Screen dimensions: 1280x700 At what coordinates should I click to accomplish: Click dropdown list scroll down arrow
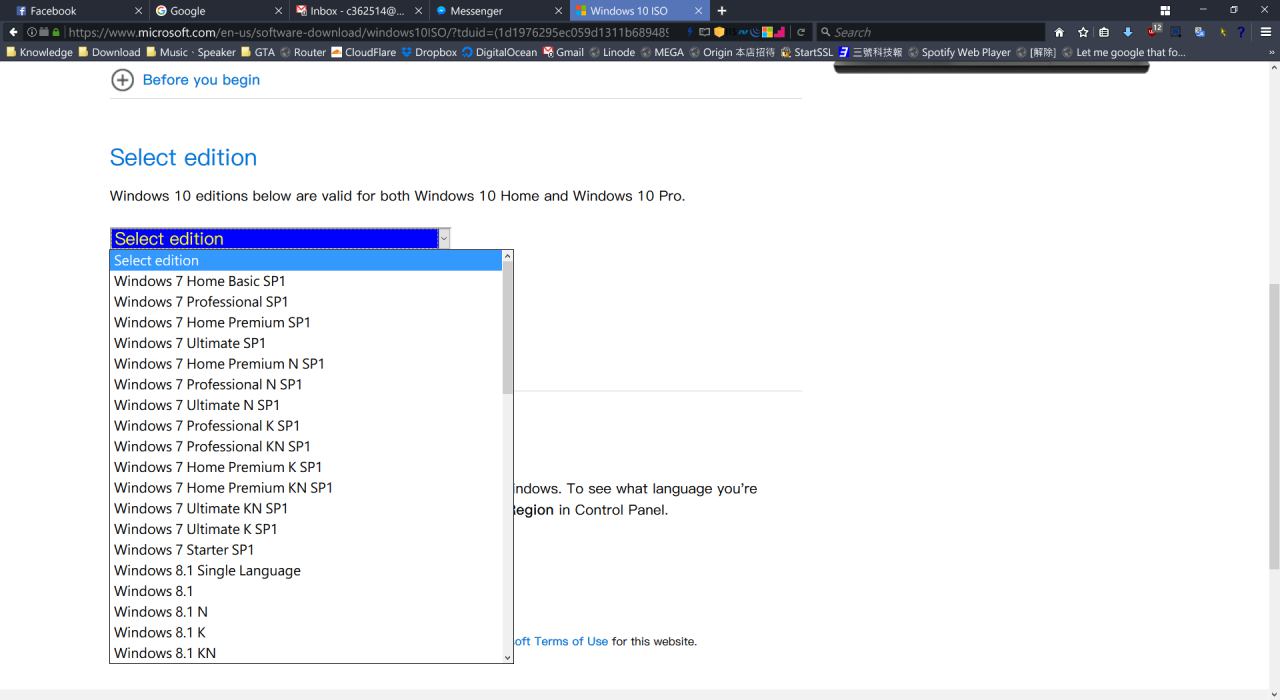point(507,657)
